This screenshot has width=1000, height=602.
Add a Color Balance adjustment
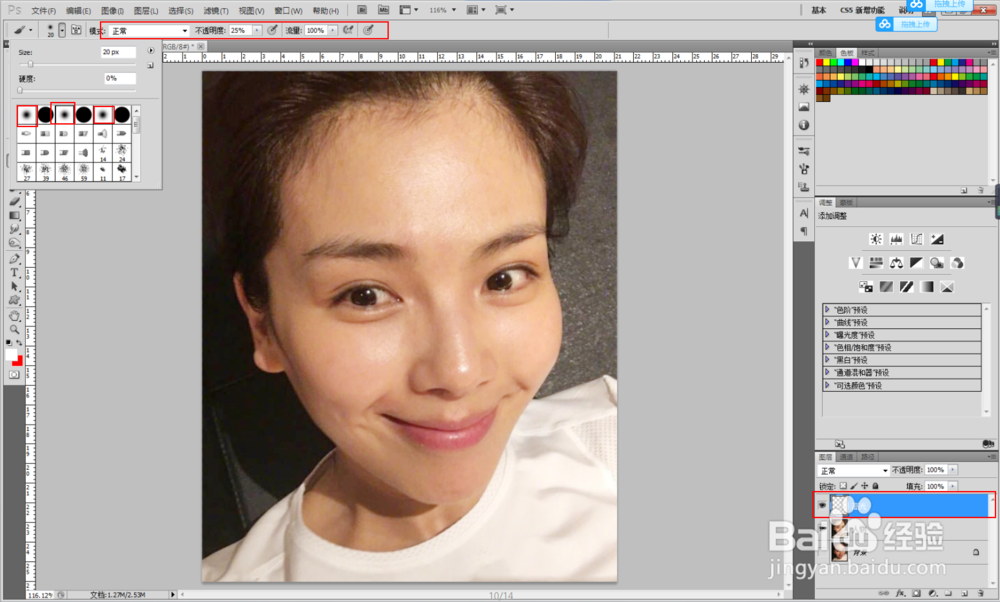click(897, 263)
